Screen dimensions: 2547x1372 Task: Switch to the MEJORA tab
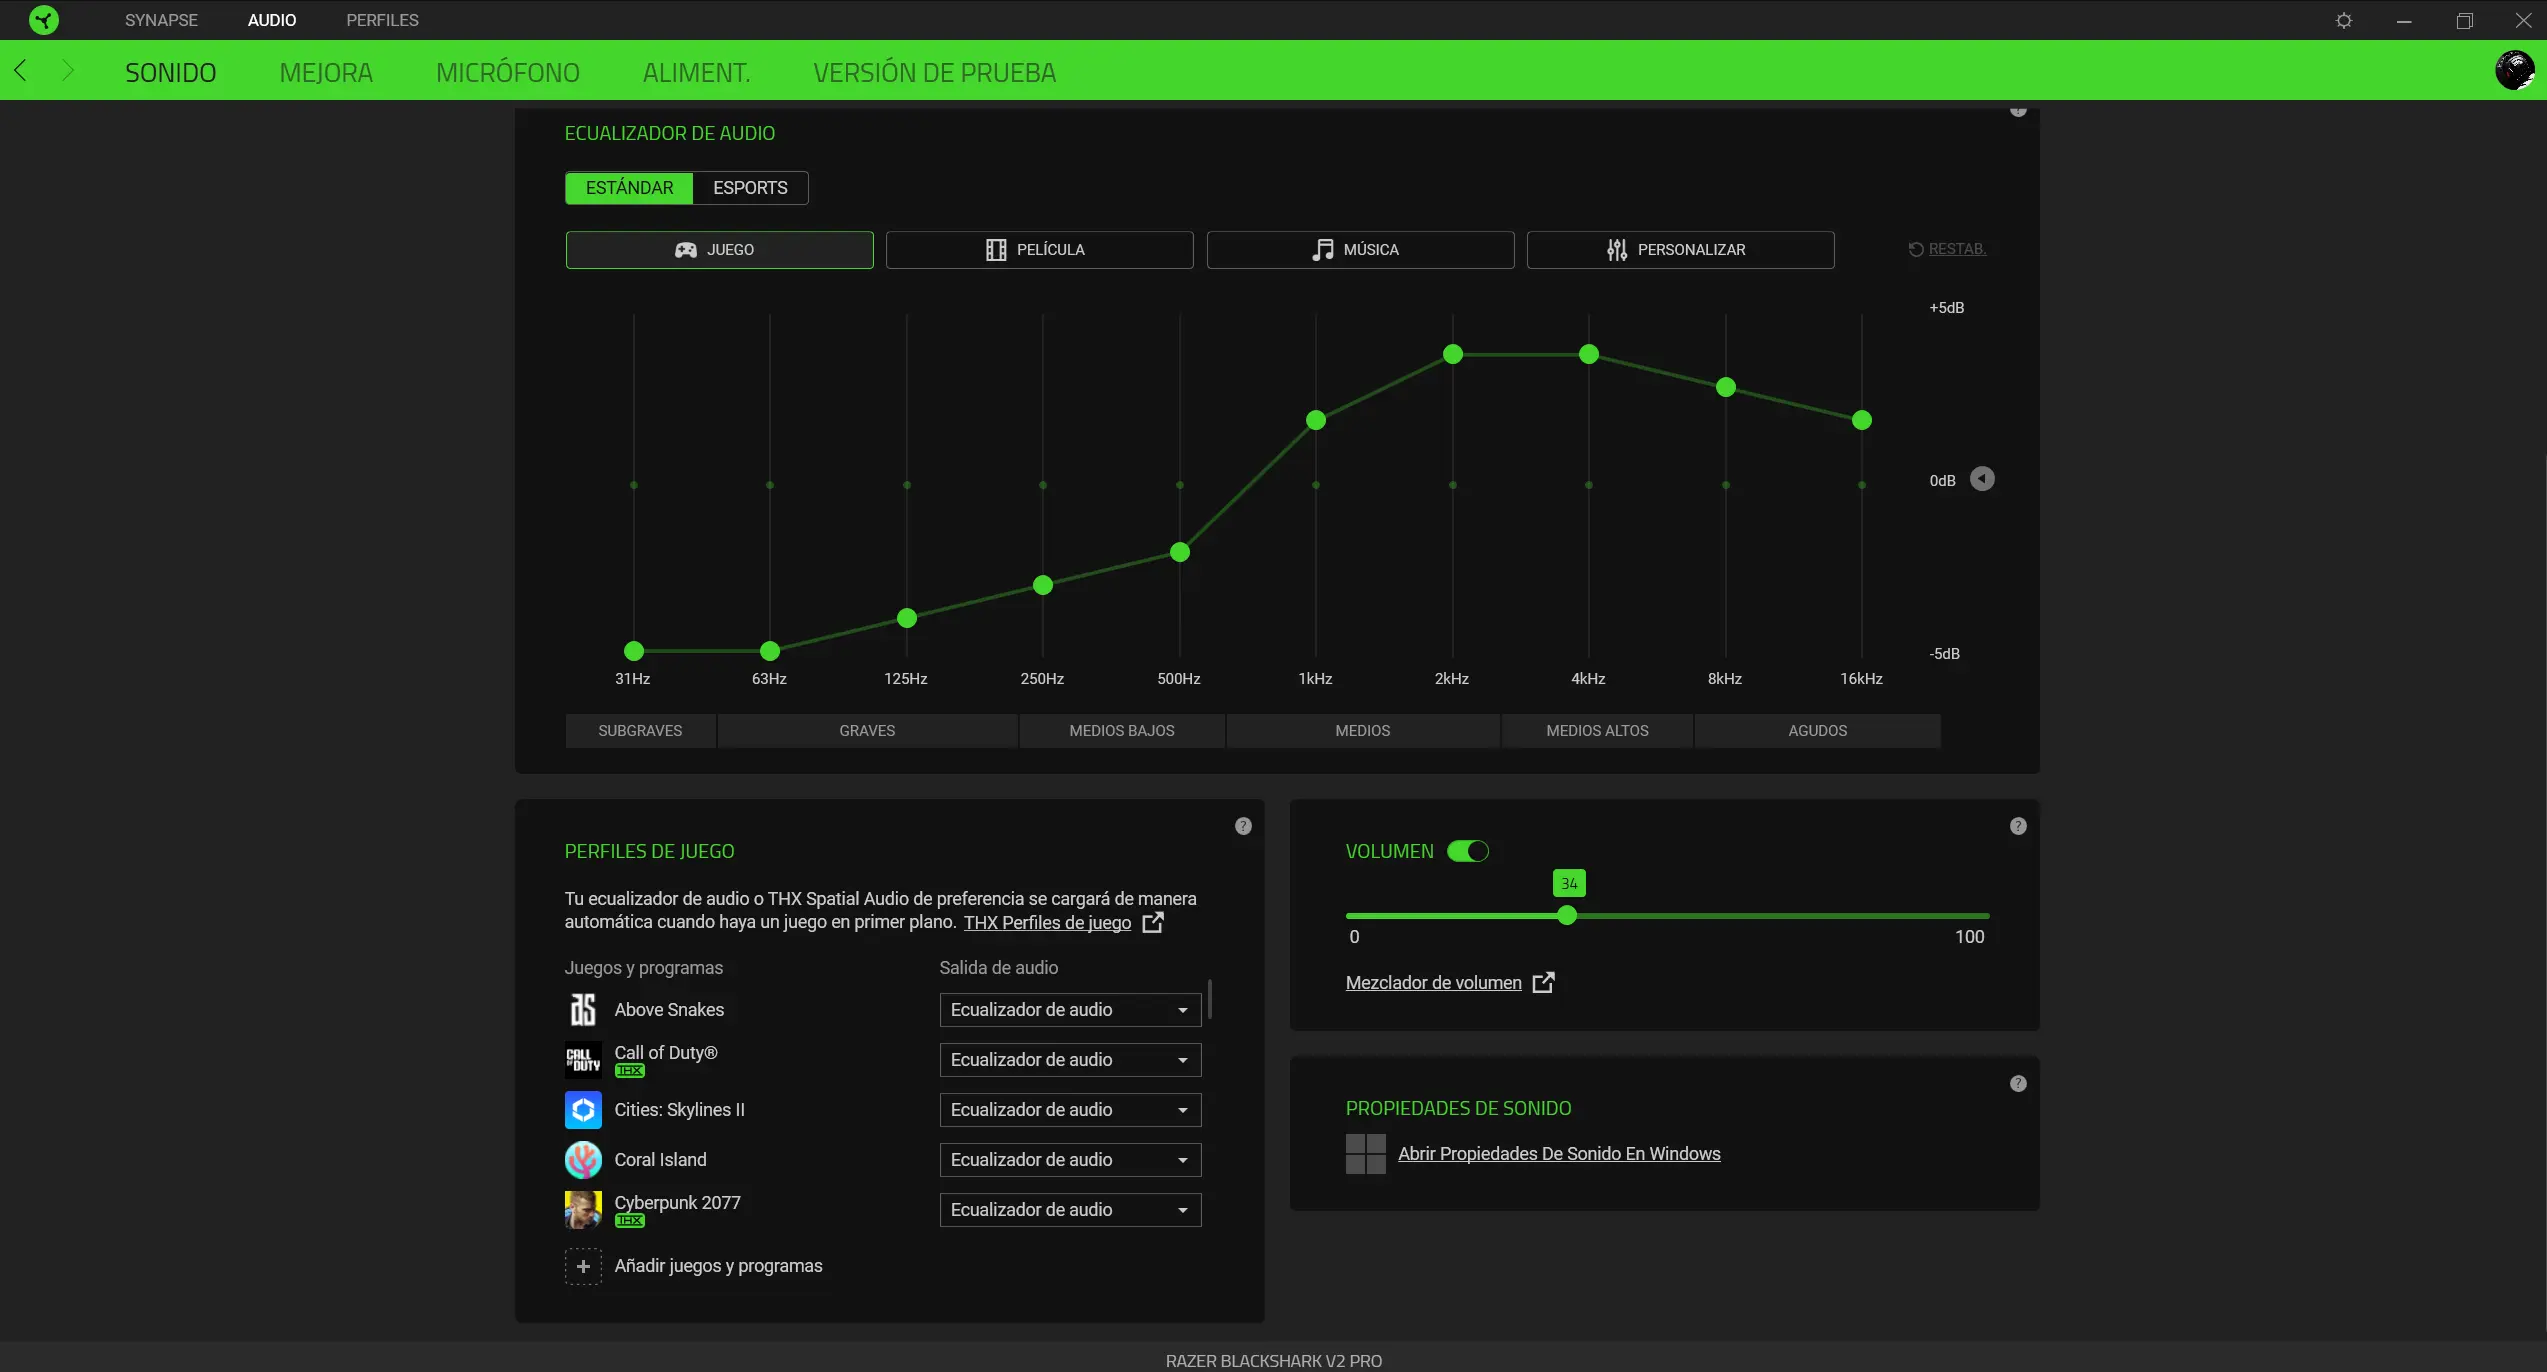326,72
